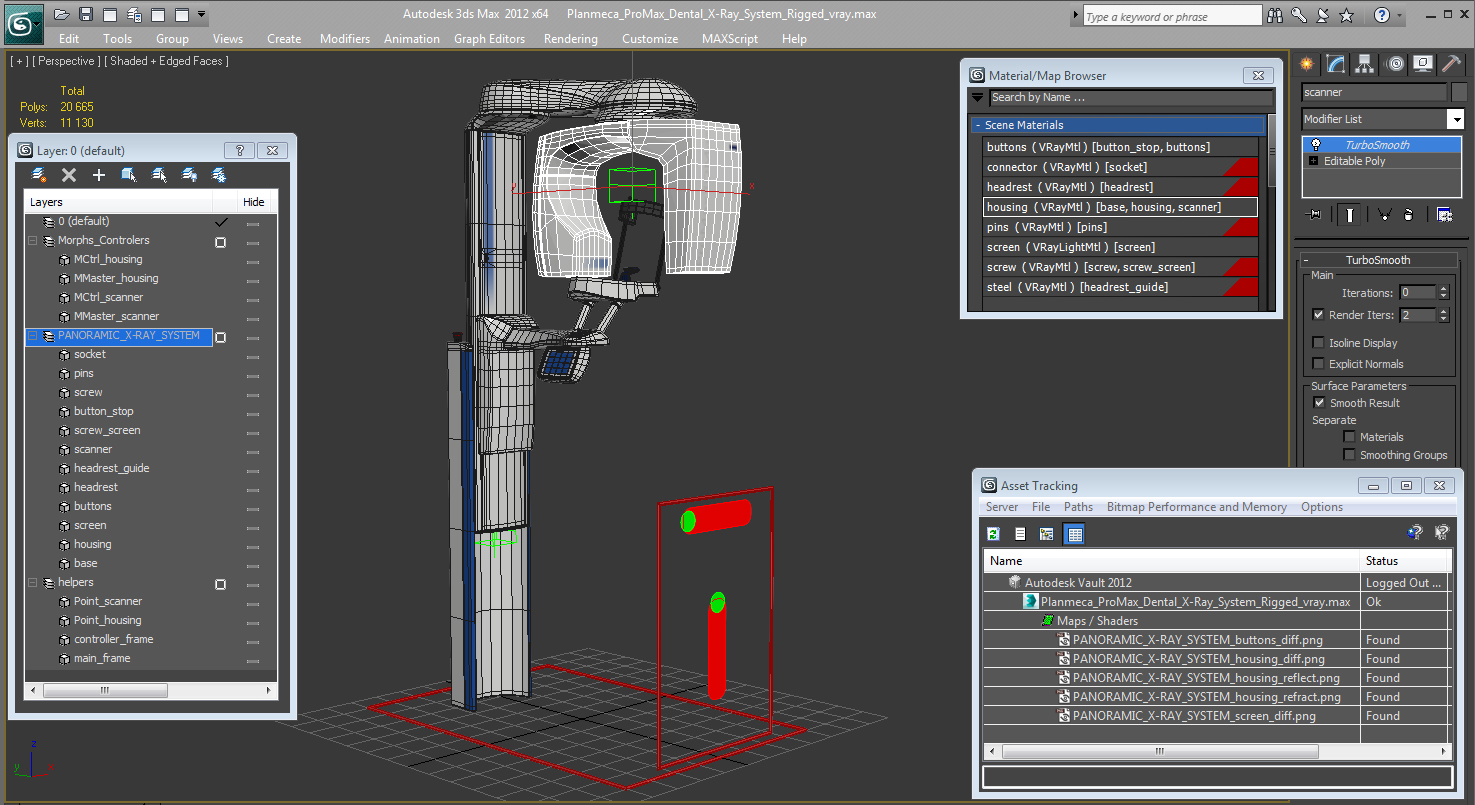This screenshot has width=1475, height=805.
Task: Enable Separate by Materials checkbox
Action: (1349, 437)
